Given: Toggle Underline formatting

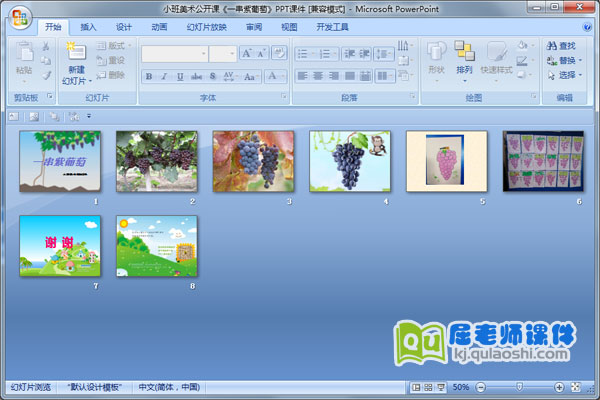Looking at the screenshot, I should point(180,76).
